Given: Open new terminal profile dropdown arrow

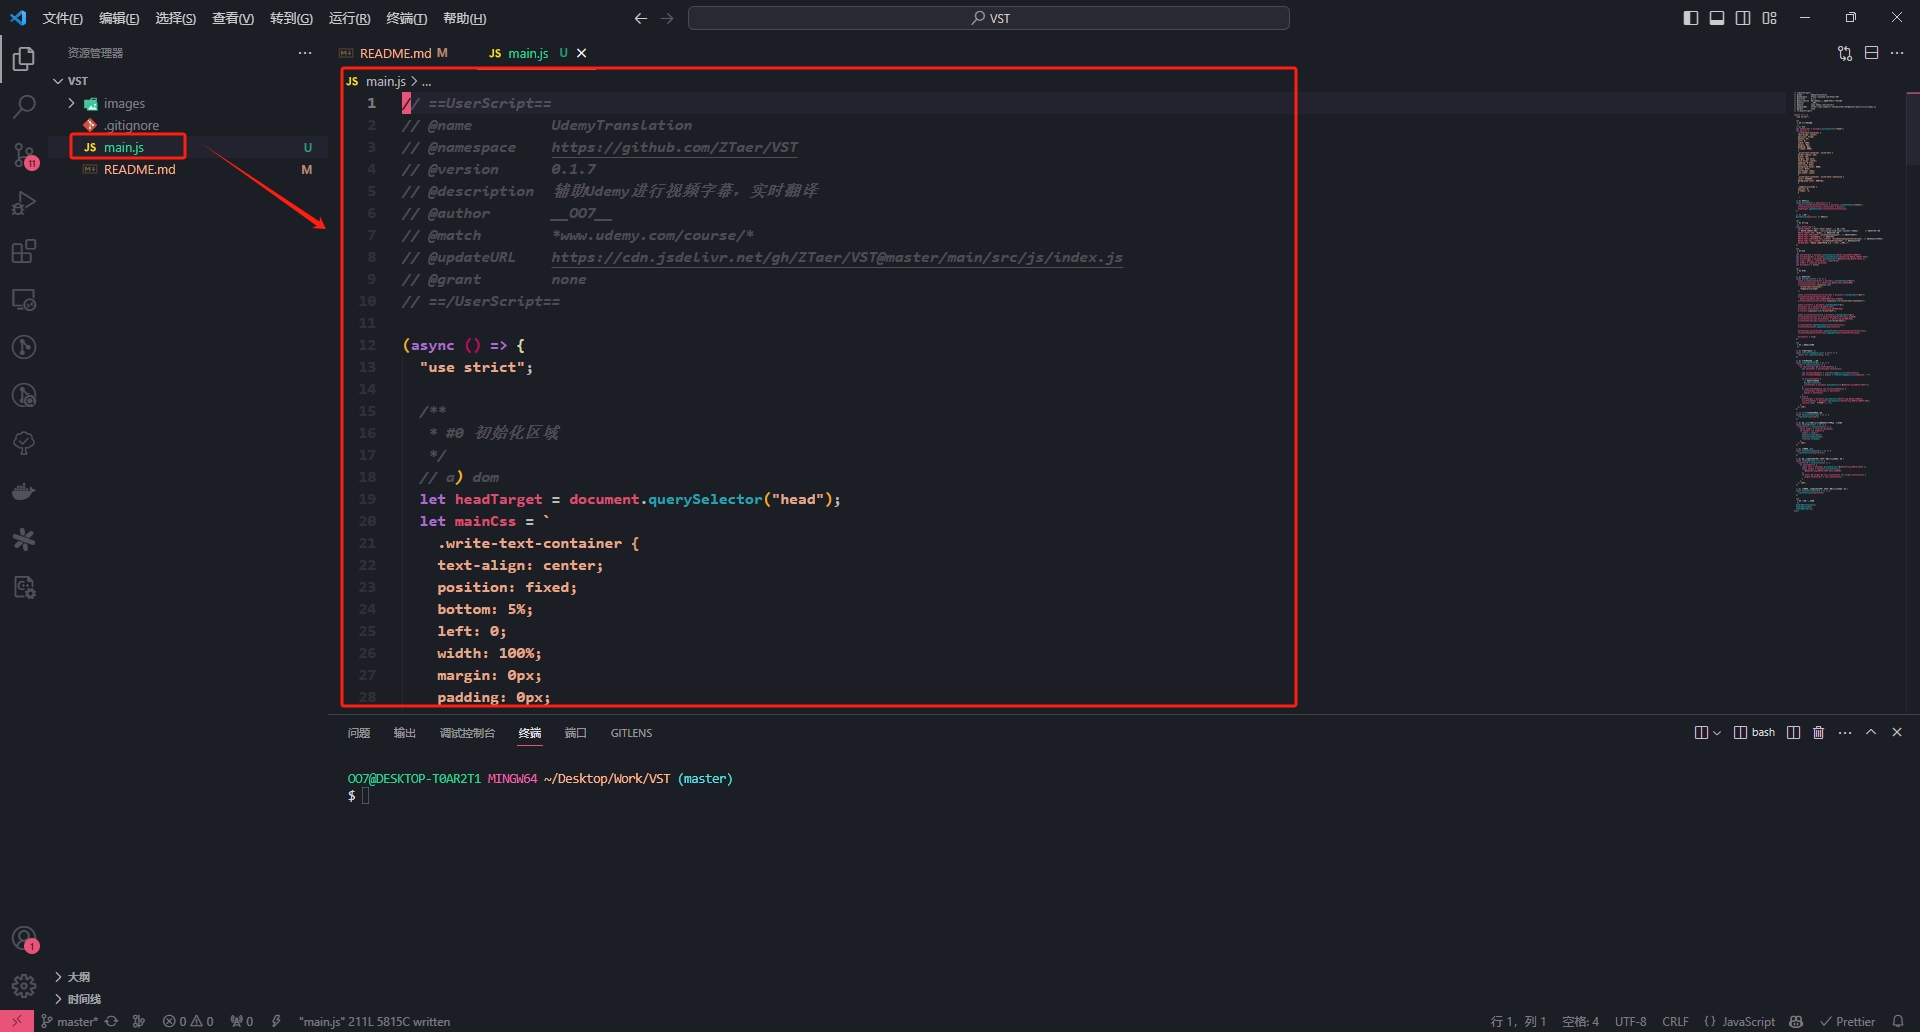Looking at the screenshot, I should 1717,733.
